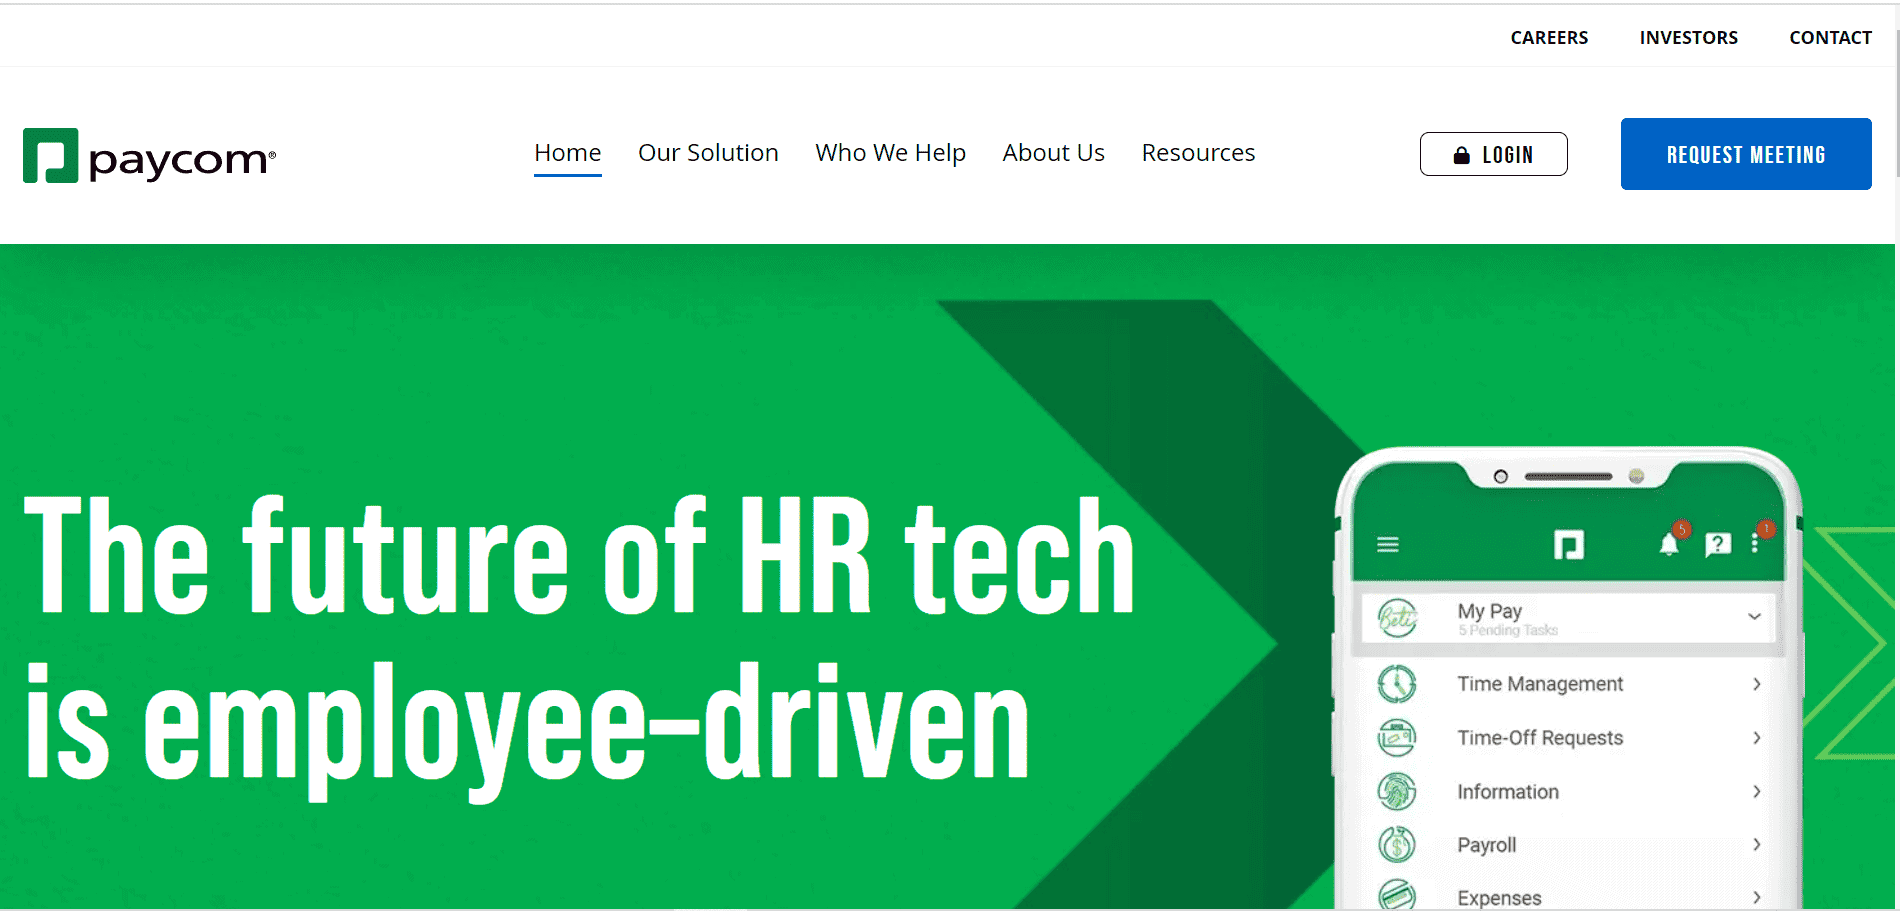This screenshot has height=911, width=1900.
Task: Click the Time Management clock icon
Action: click(1397, 683)
